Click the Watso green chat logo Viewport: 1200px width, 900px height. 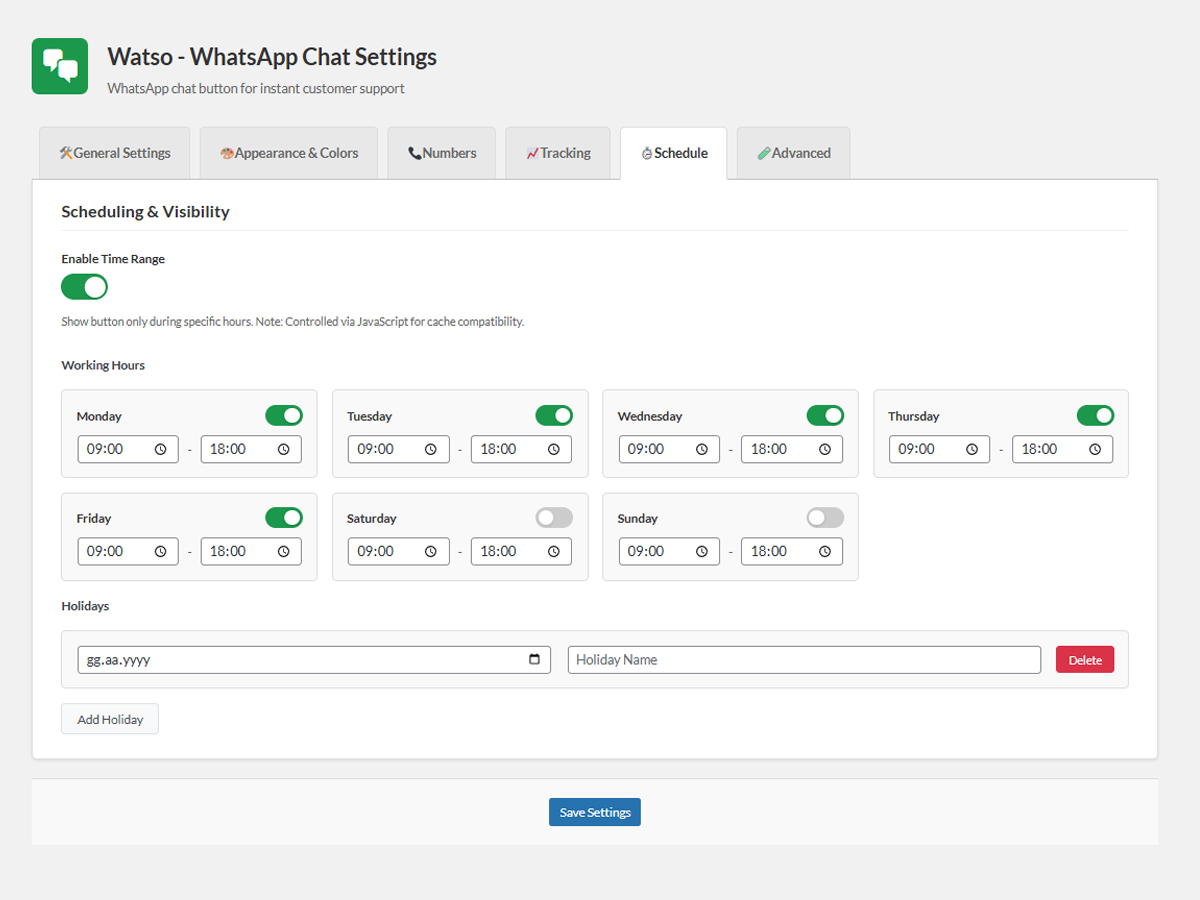tap(60, 66)
